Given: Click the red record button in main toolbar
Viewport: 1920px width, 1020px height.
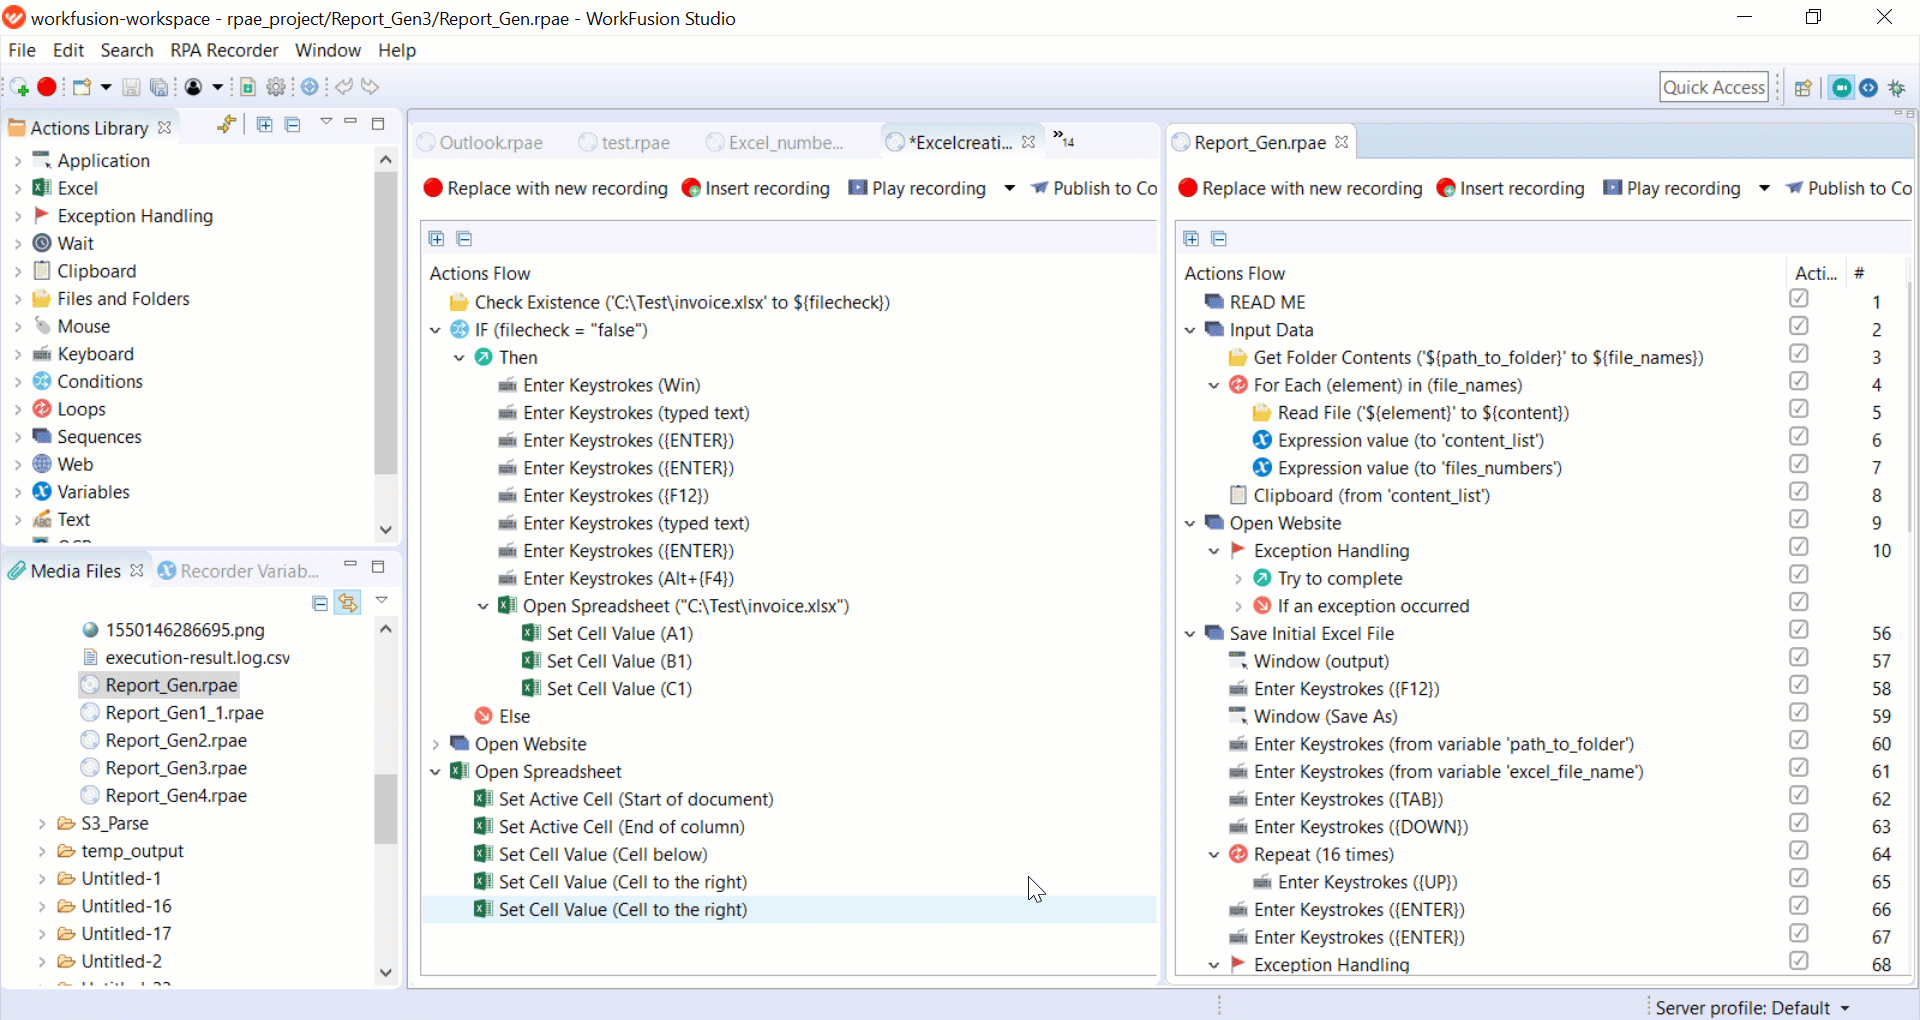Looking at the screenshot, I should coord(47,87).
